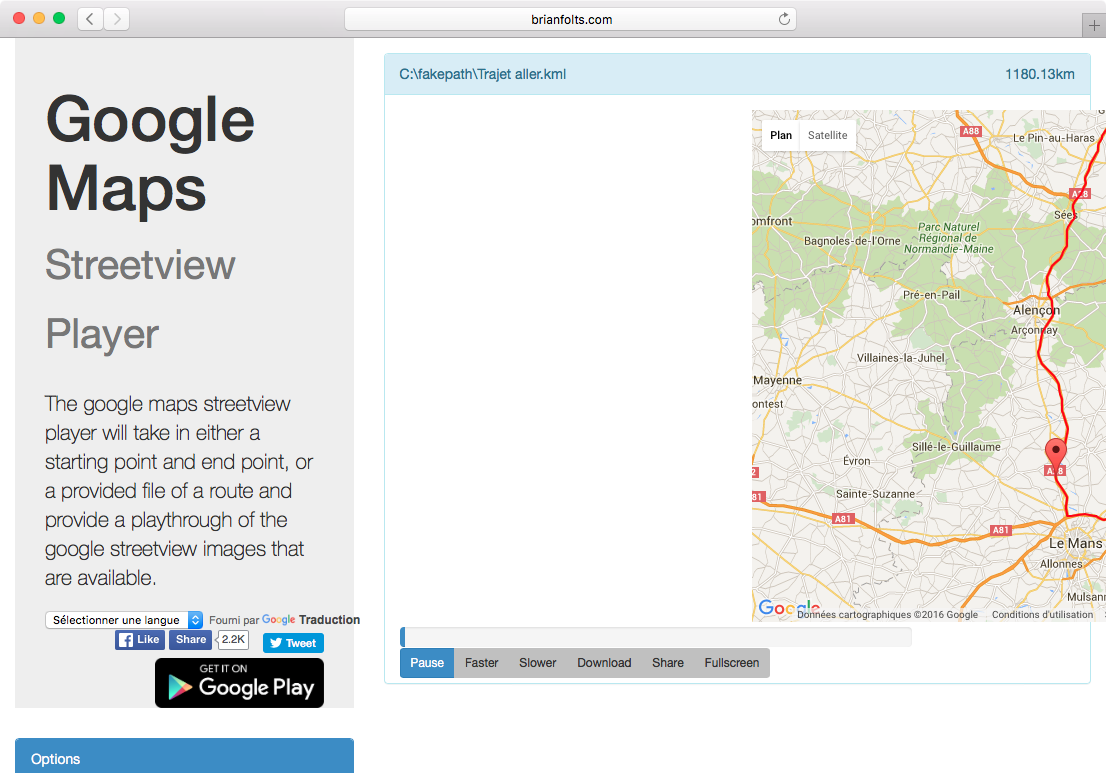
Task: Select the Plan map type
Action: 781,135
